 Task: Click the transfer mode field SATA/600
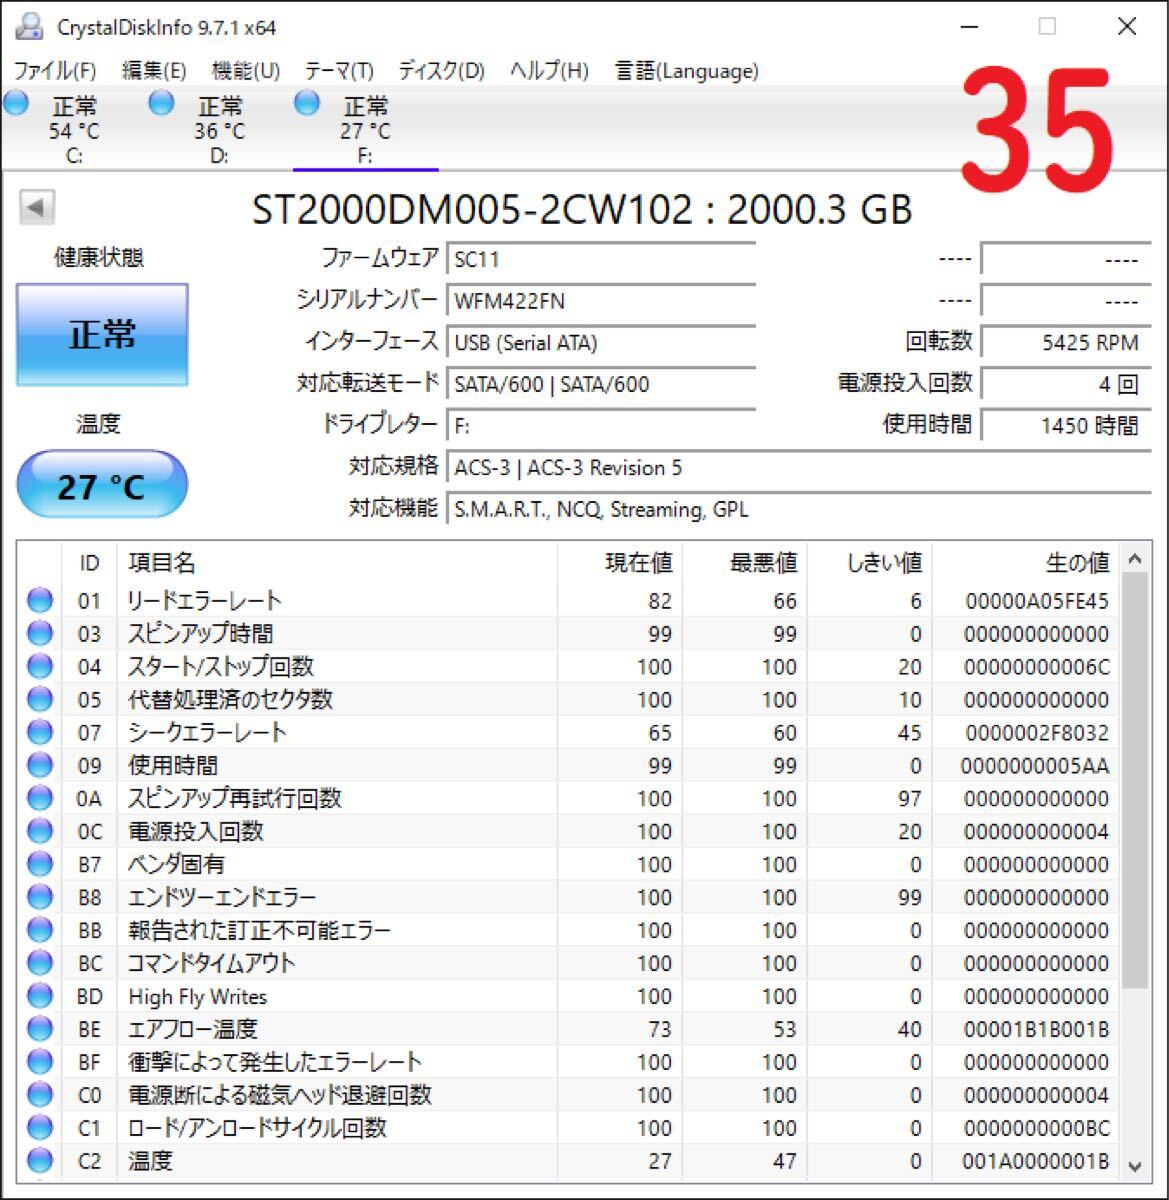[x=600, y=384]
